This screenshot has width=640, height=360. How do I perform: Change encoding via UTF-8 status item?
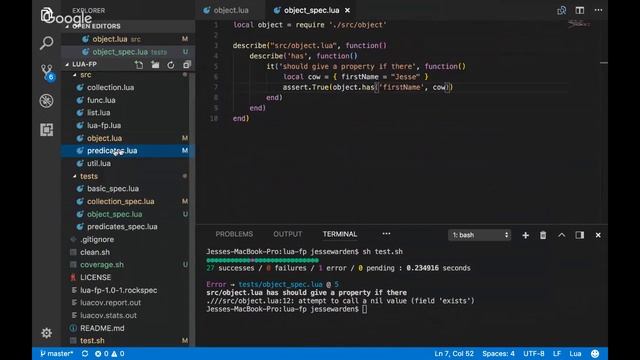pos(533,353)
